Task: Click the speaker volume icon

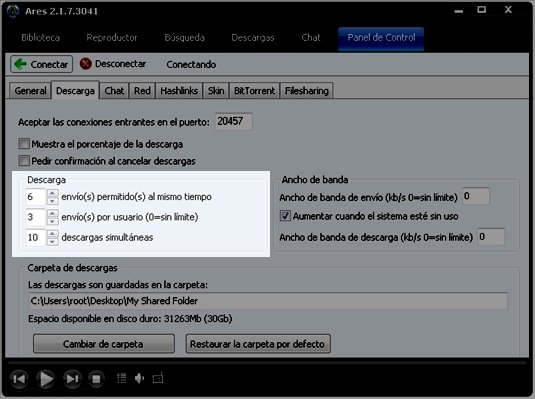Action: click(139, 378)
